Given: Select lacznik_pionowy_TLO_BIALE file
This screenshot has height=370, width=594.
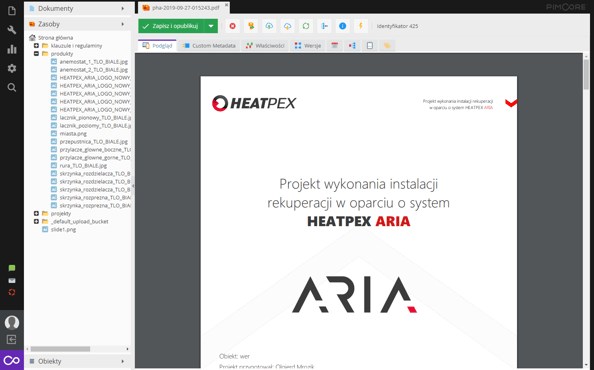Looking at the screenshot, I should click(95, 117).
